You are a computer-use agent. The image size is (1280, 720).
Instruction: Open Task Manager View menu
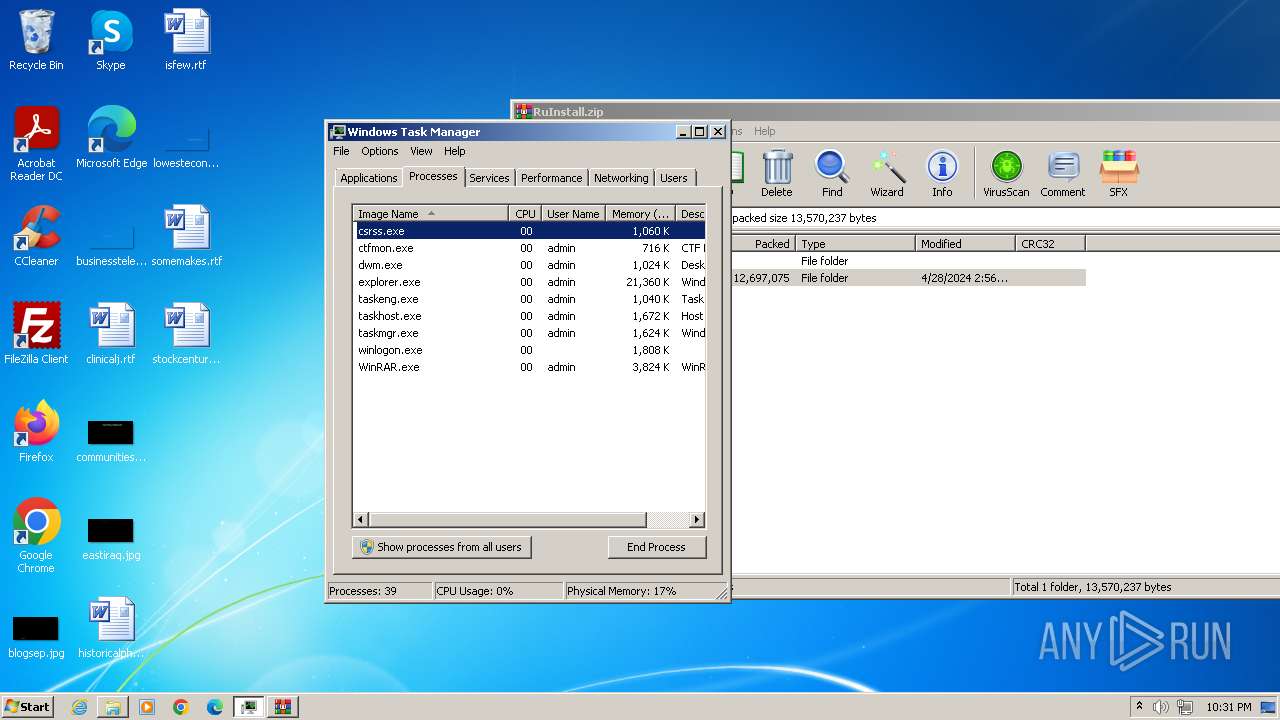point(421,151)
